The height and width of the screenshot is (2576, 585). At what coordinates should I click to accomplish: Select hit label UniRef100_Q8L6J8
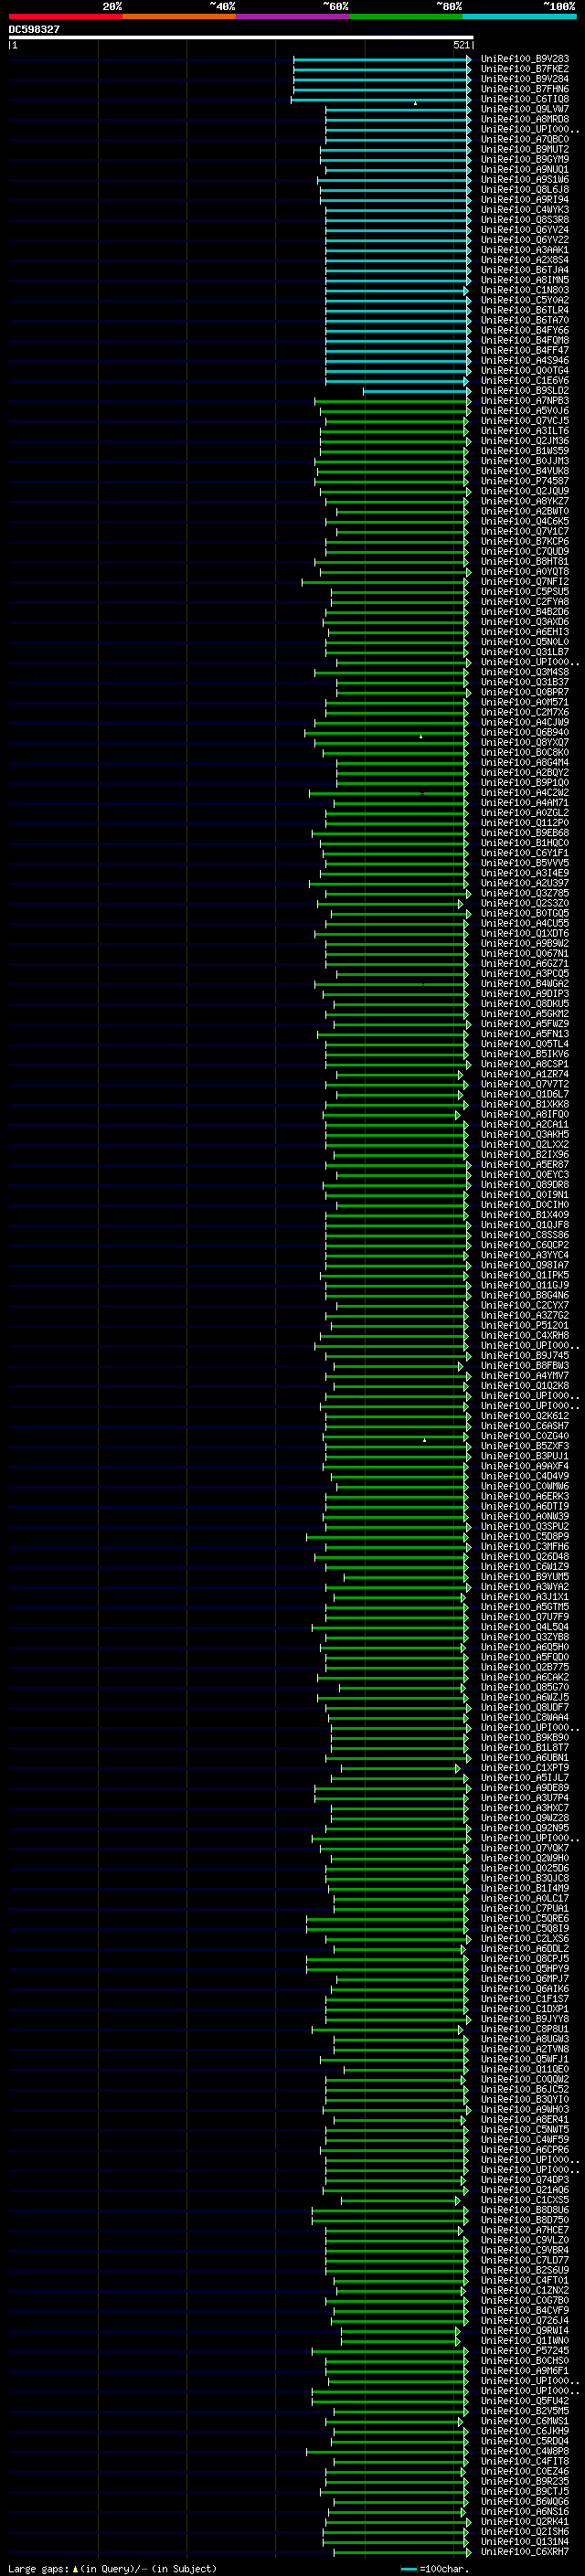pyautogui.click(x=525, y=189)
